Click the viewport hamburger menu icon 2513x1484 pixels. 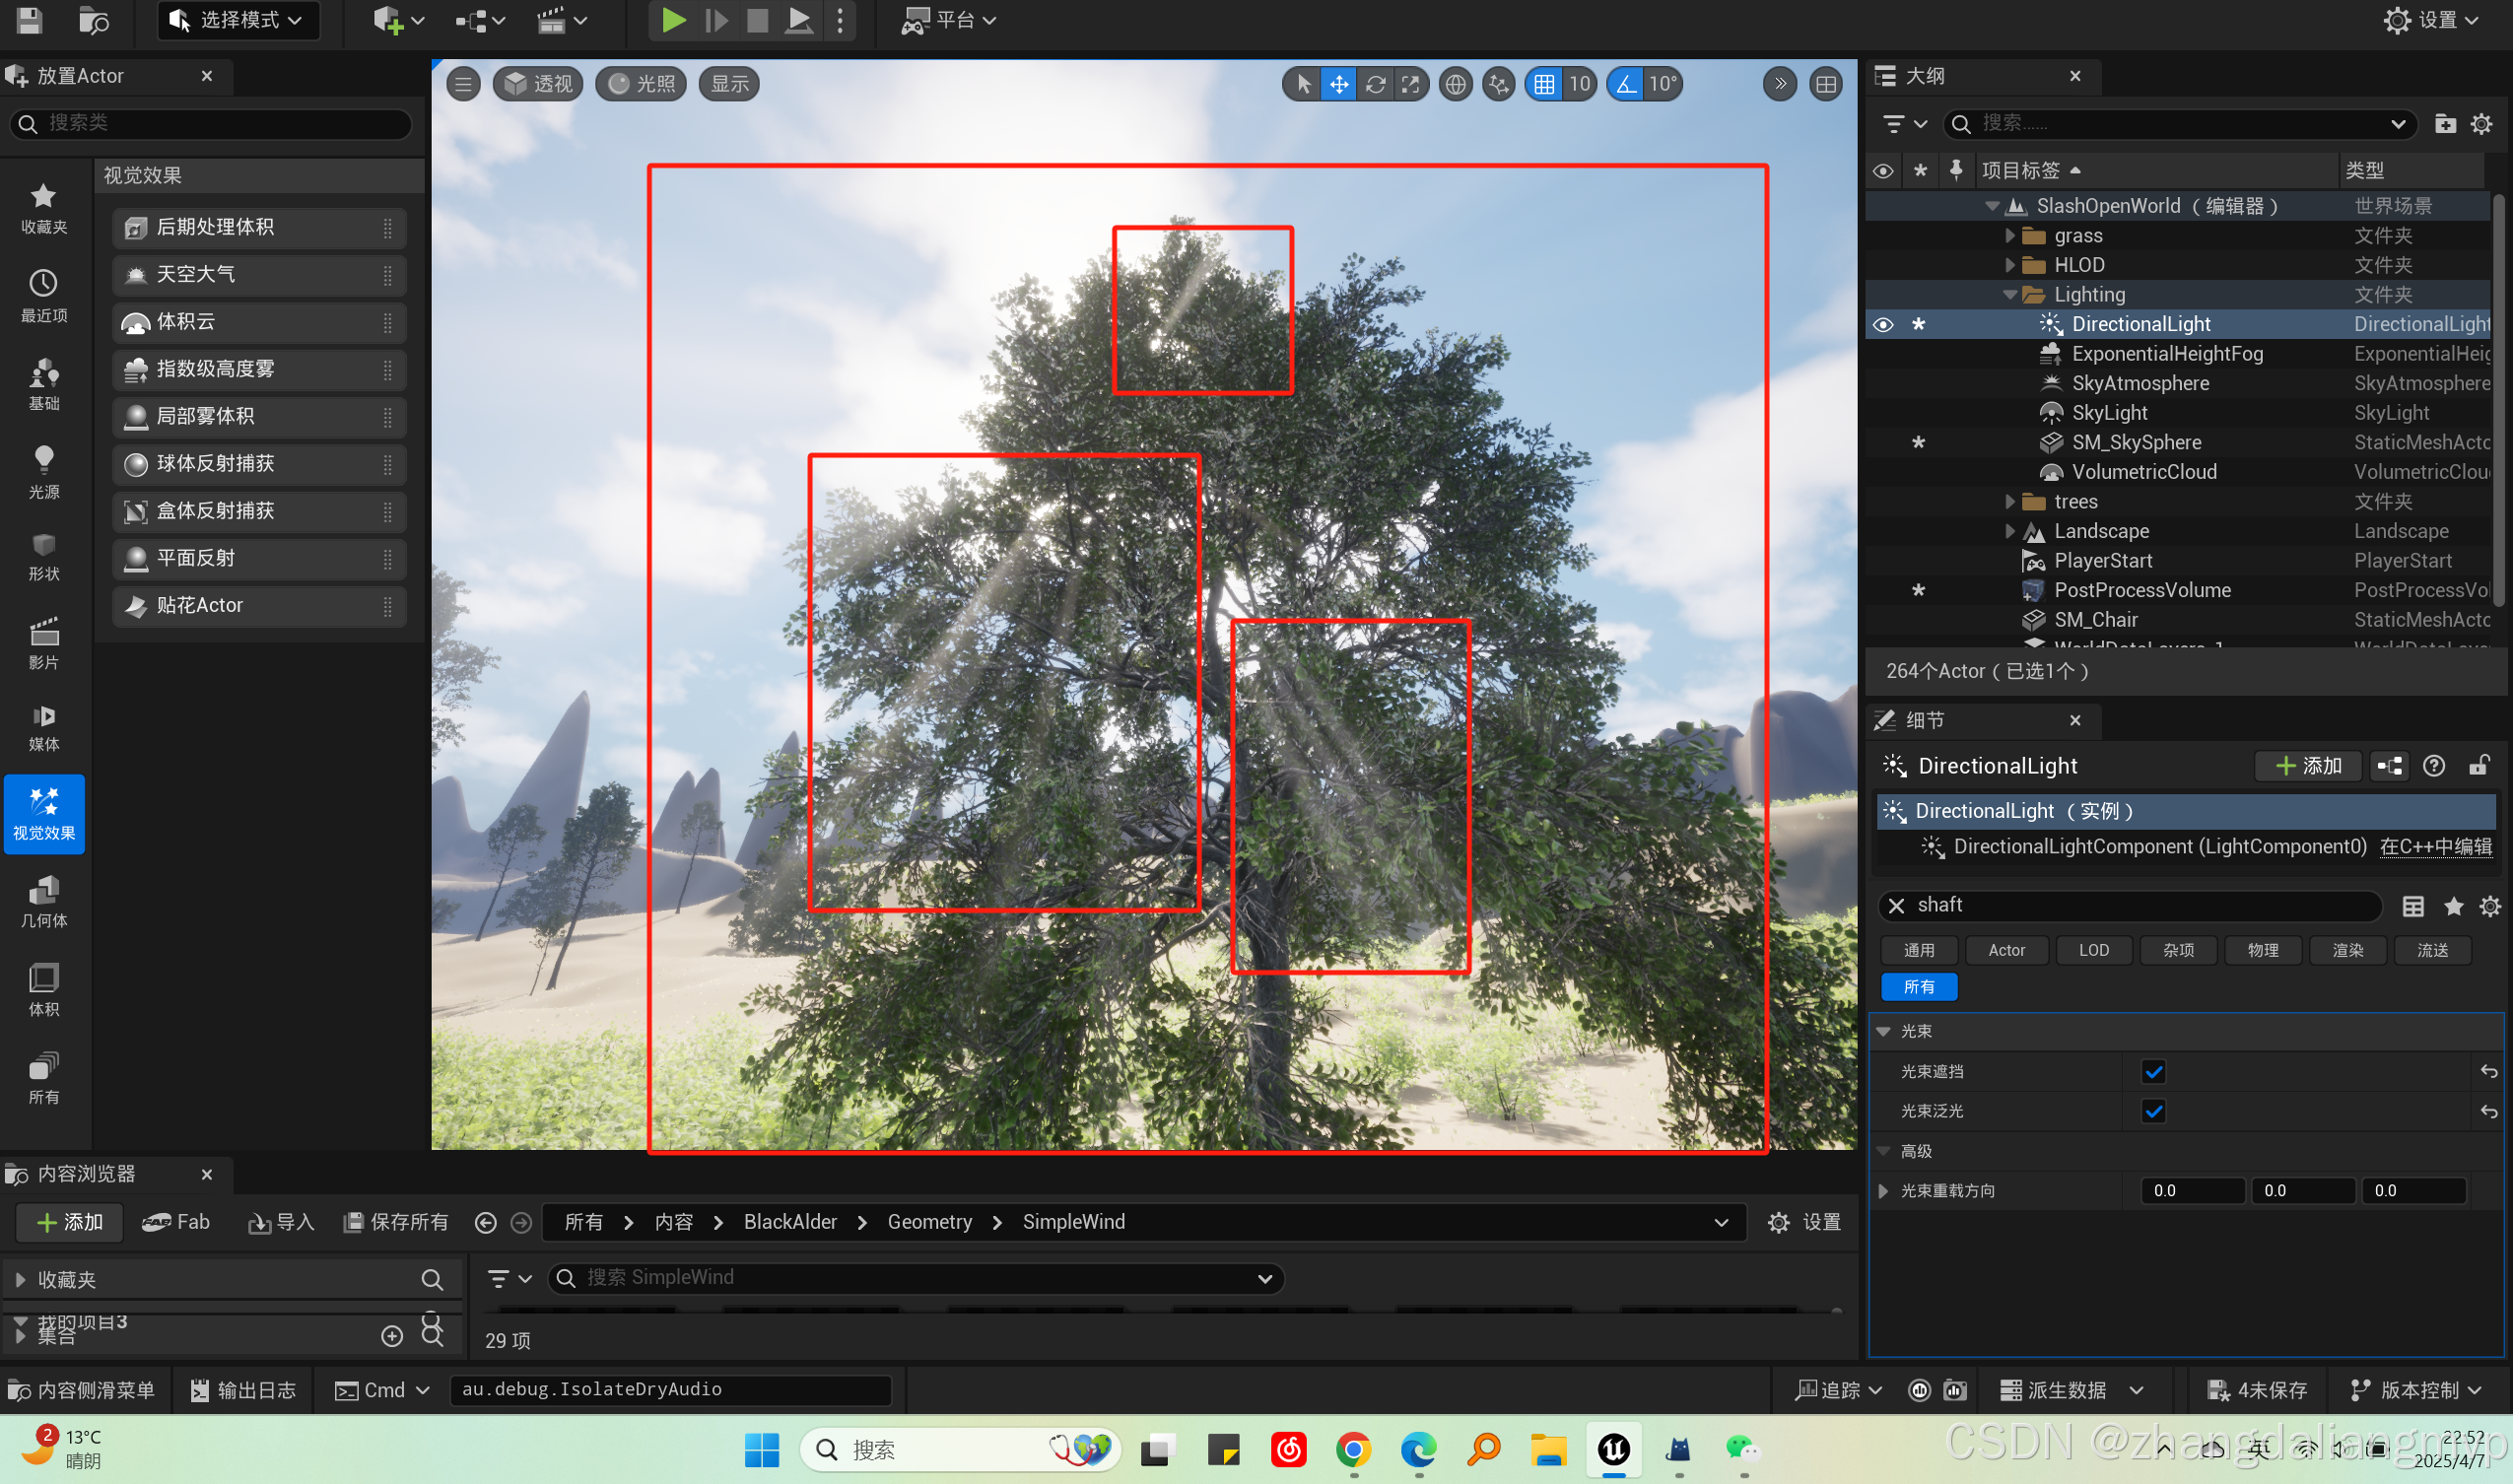pyautogui.click(x=463, y=84)
